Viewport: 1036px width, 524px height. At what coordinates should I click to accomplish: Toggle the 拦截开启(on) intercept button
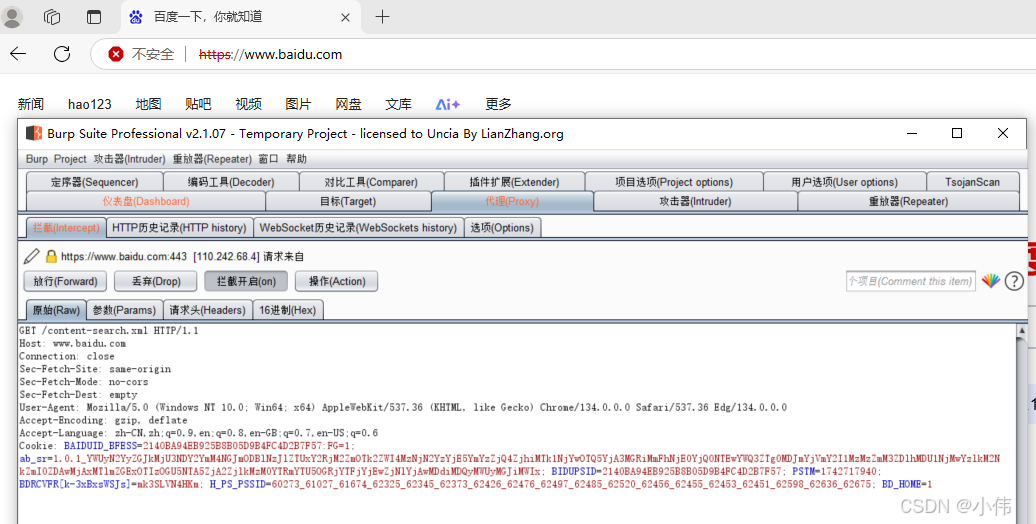(246, 281)
